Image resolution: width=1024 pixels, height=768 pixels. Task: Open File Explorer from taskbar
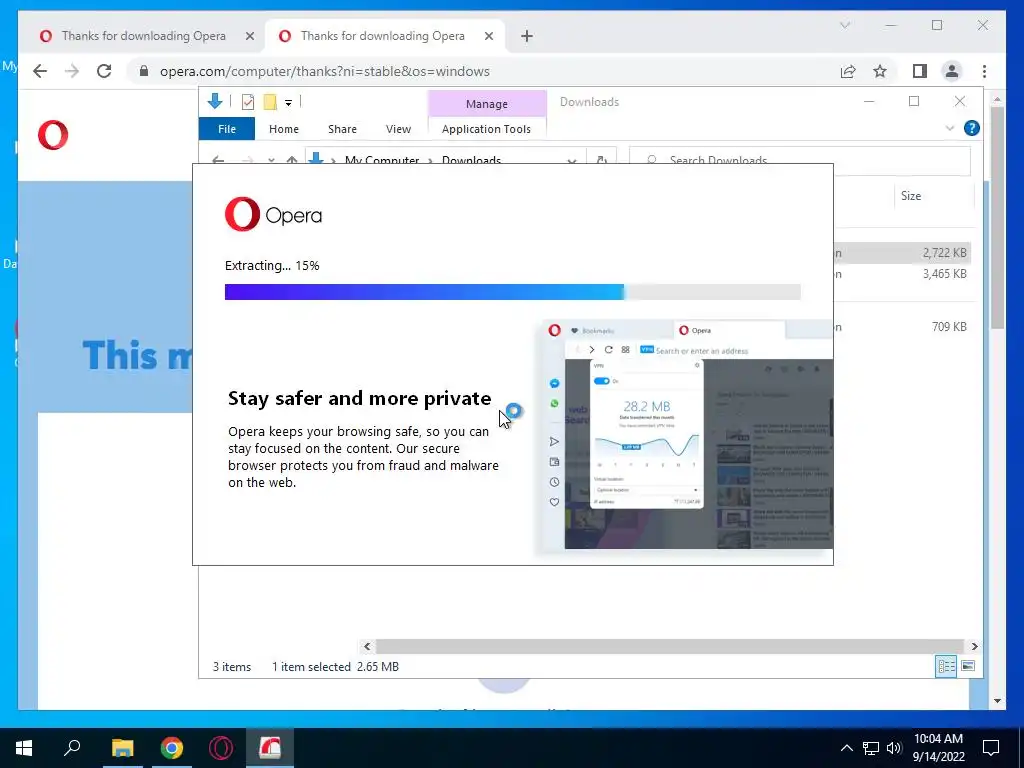[x=122, y=748]
